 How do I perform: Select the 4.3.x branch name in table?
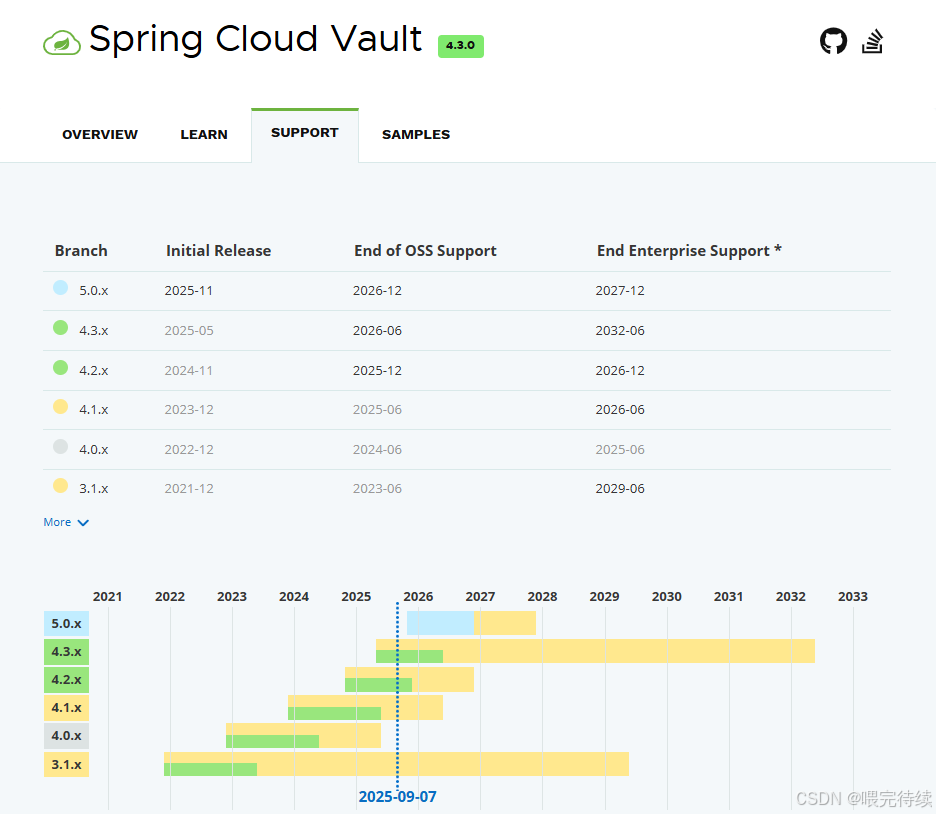[x=94, y=331]
